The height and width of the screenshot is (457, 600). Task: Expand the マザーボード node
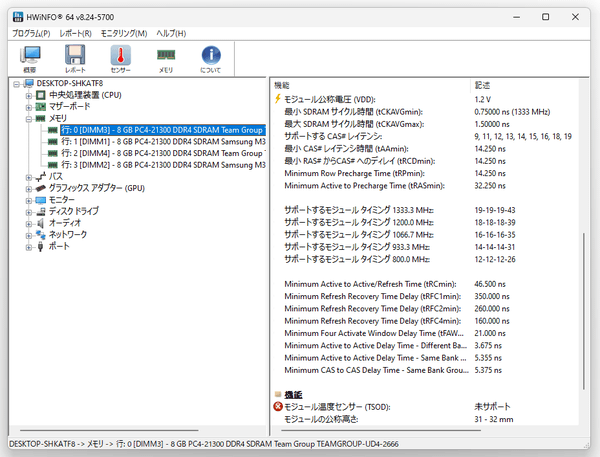[29, 107]
